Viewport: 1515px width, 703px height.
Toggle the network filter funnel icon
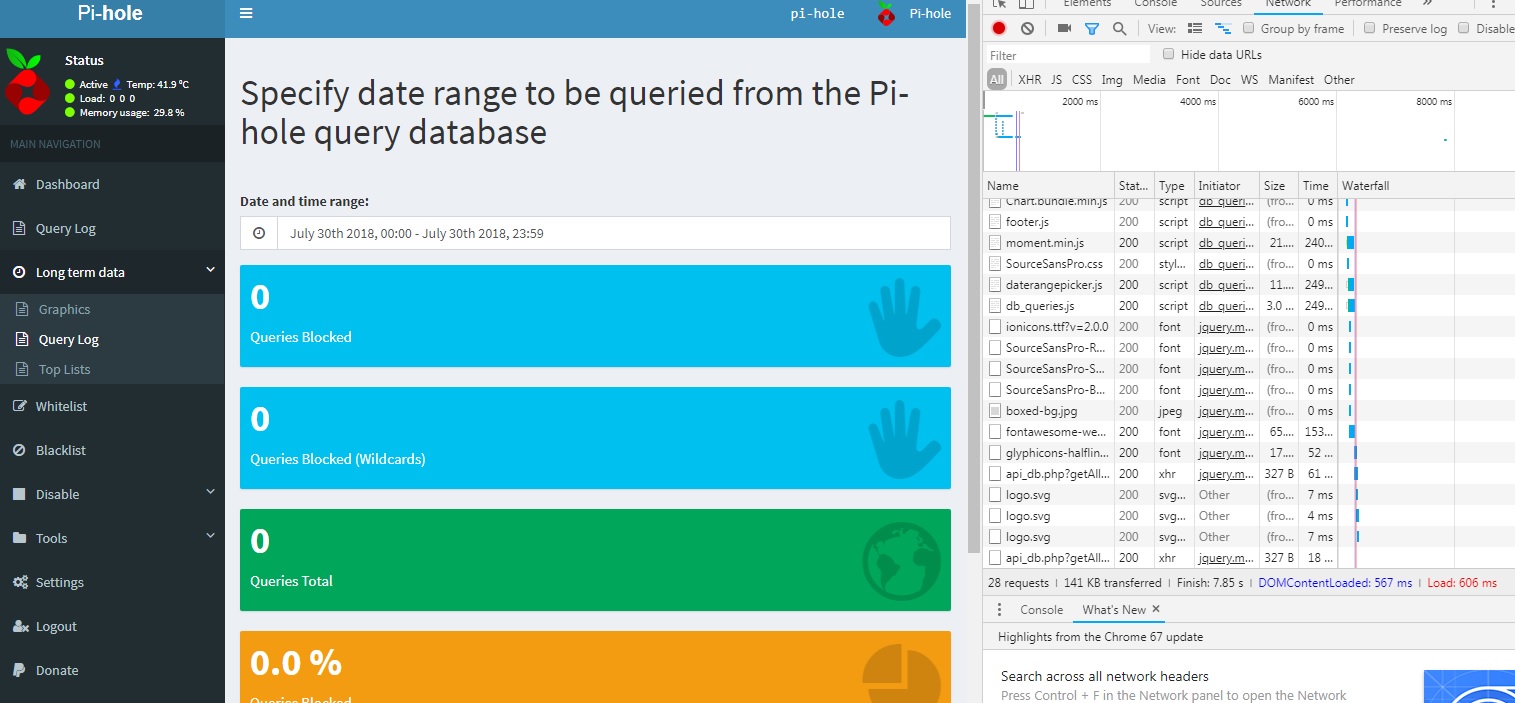coord(1092,29)
